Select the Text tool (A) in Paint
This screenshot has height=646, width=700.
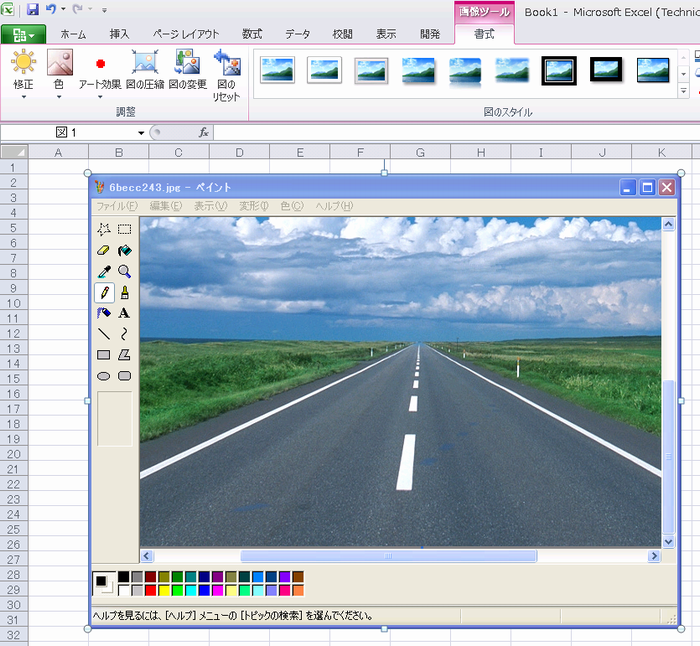tap(125, 313)
